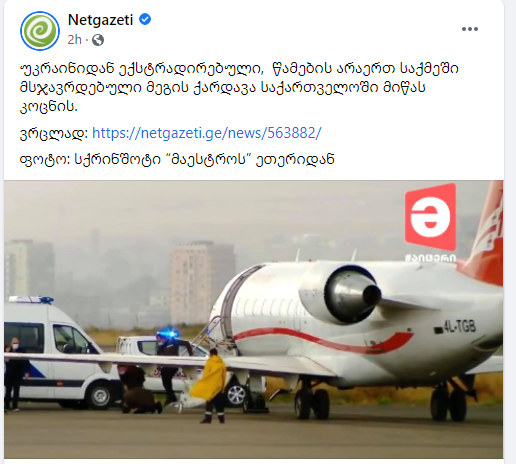Open the Netgazeti profile picture
This screenshot has height=464, width=516.
(40, 31)
